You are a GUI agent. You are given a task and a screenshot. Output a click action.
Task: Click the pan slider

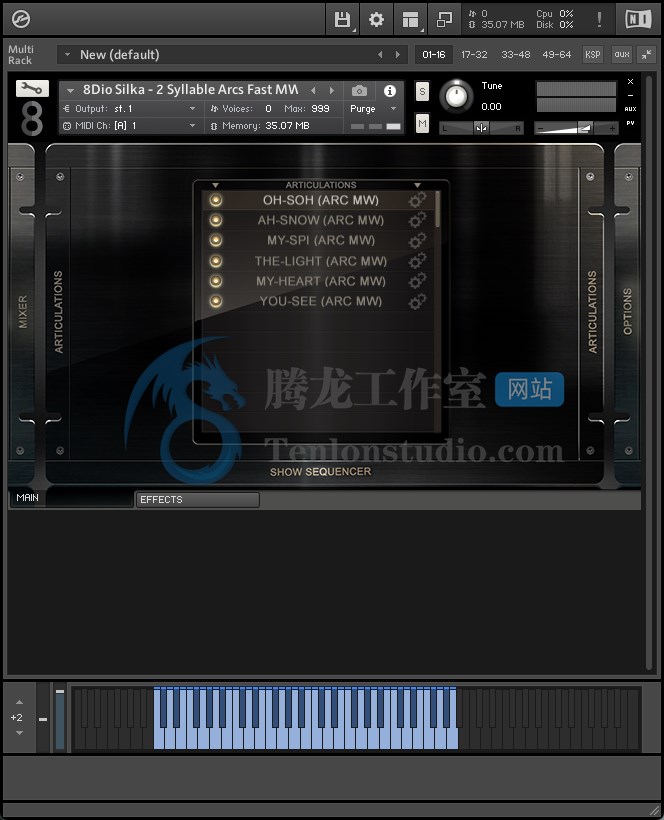[x=481, y=128]
